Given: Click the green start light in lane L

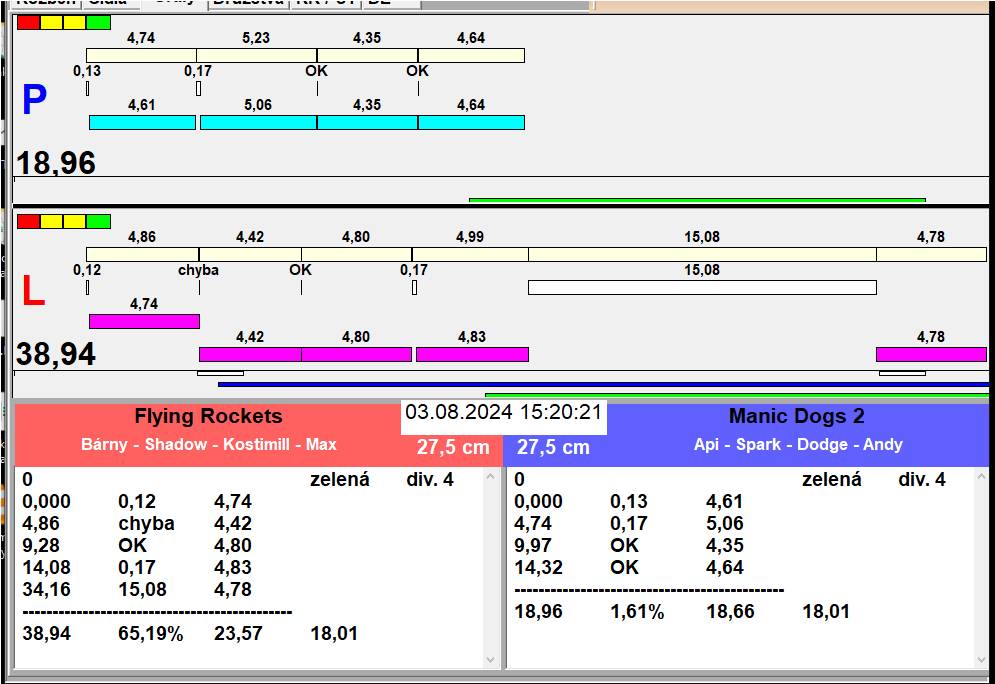Looking at the screenshot, I should pos(98,221).
